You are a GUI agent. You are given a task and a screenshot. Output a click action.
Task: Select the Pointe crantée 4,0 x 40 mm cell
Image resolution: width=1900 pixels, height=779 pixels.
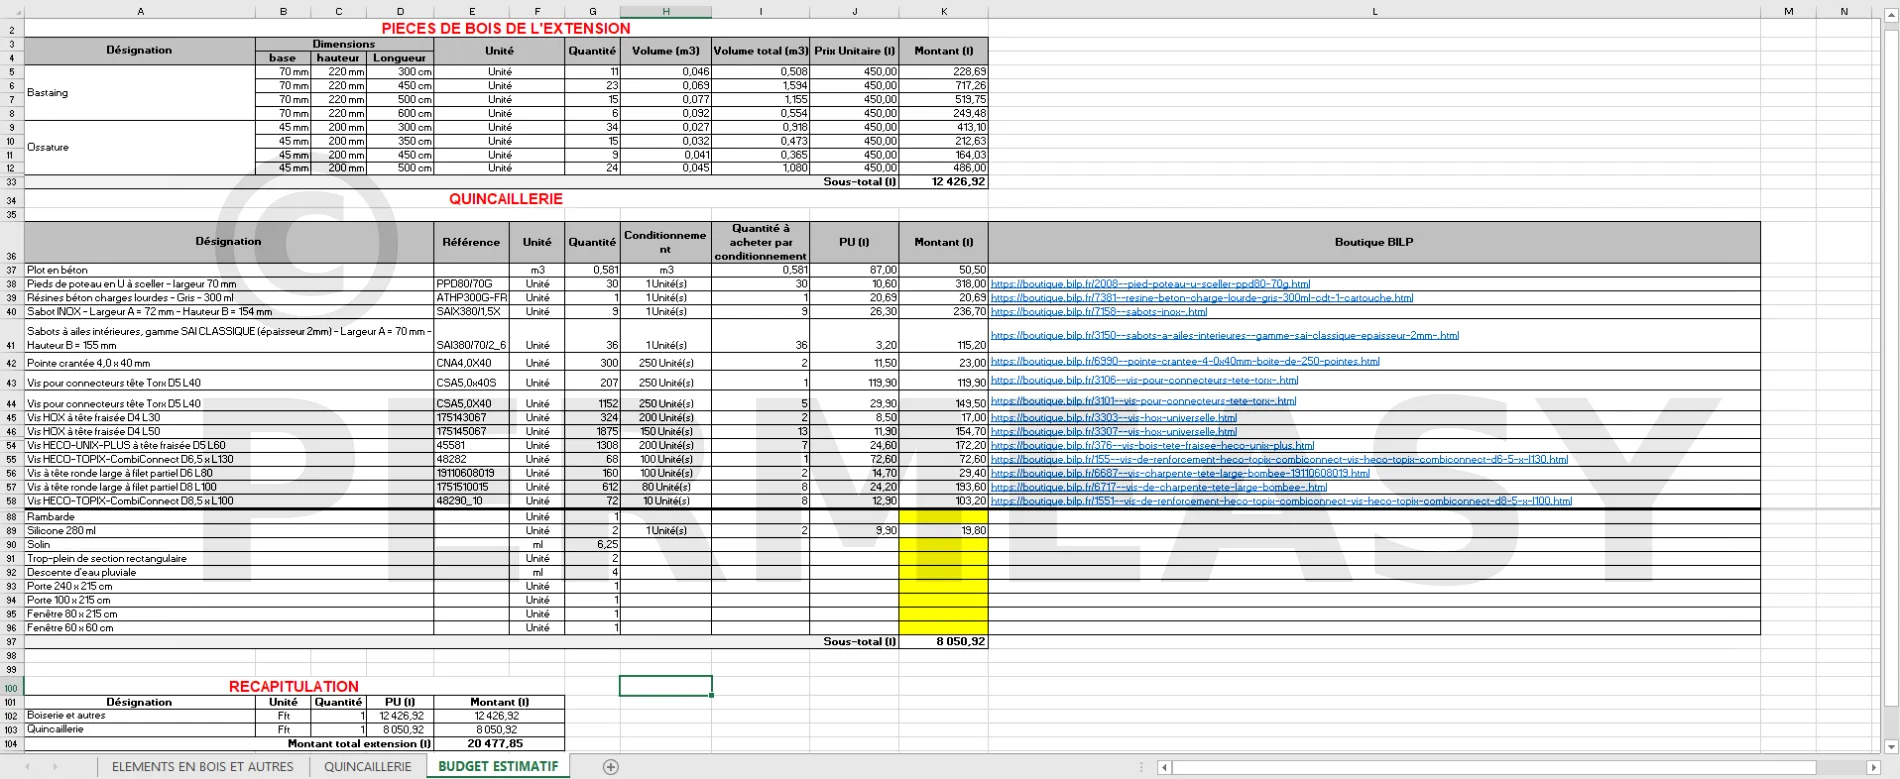[229, 363]
